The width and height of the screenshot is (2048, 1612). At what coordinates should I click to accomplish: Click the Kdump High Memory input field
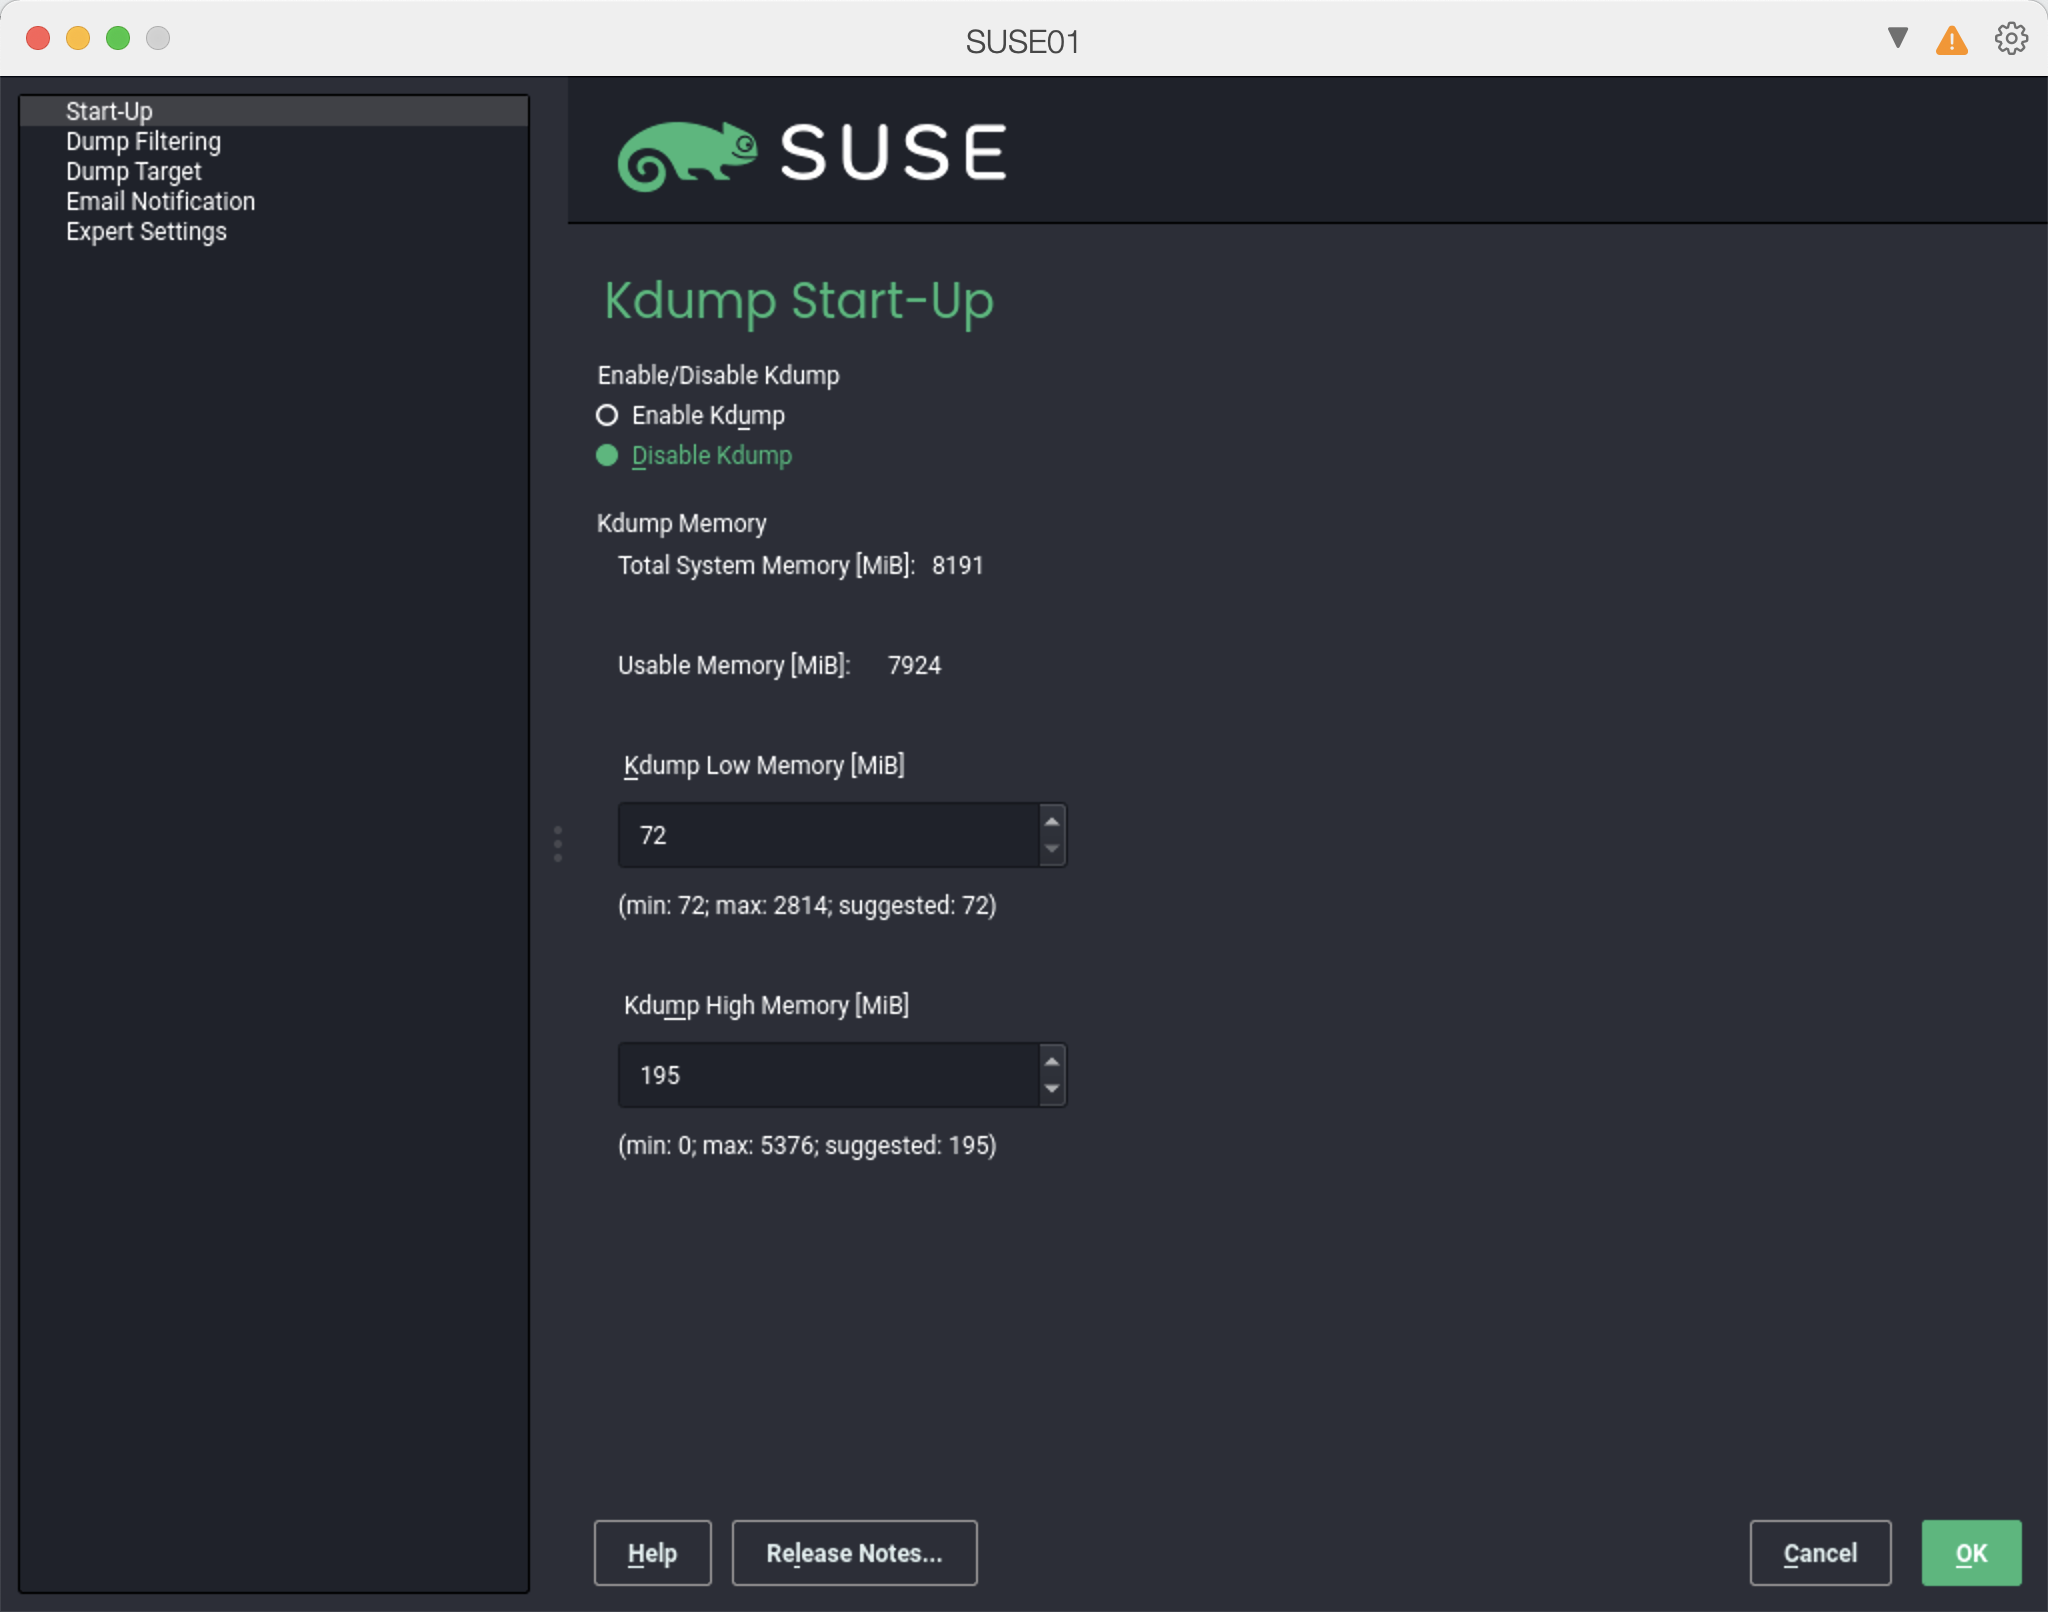click(828, 1075)
